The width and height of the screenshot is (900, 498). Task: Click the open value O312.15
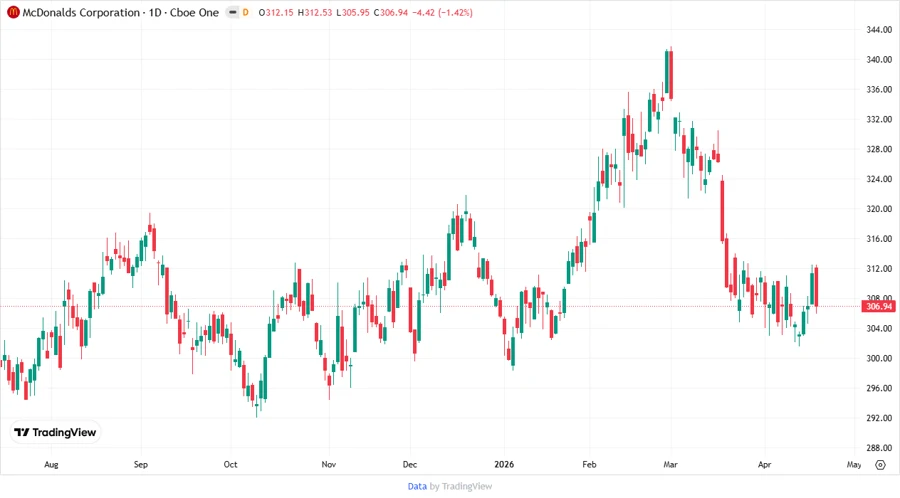pos(276,12)
